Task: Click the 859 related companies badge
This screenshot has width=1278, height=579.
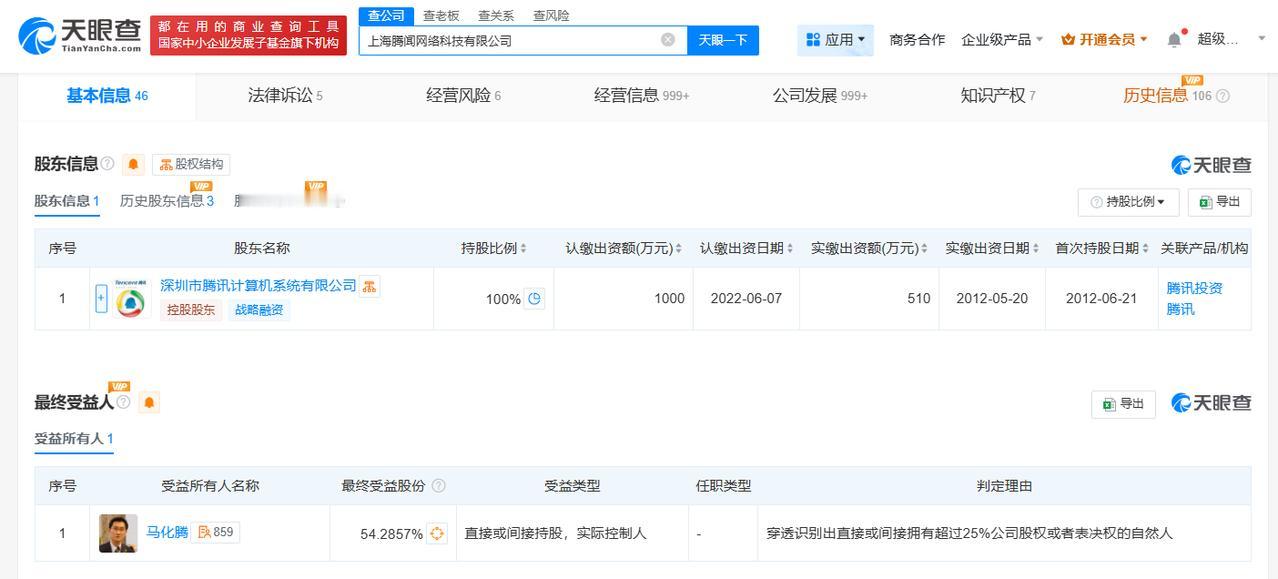Action: [x=216, y=532]
